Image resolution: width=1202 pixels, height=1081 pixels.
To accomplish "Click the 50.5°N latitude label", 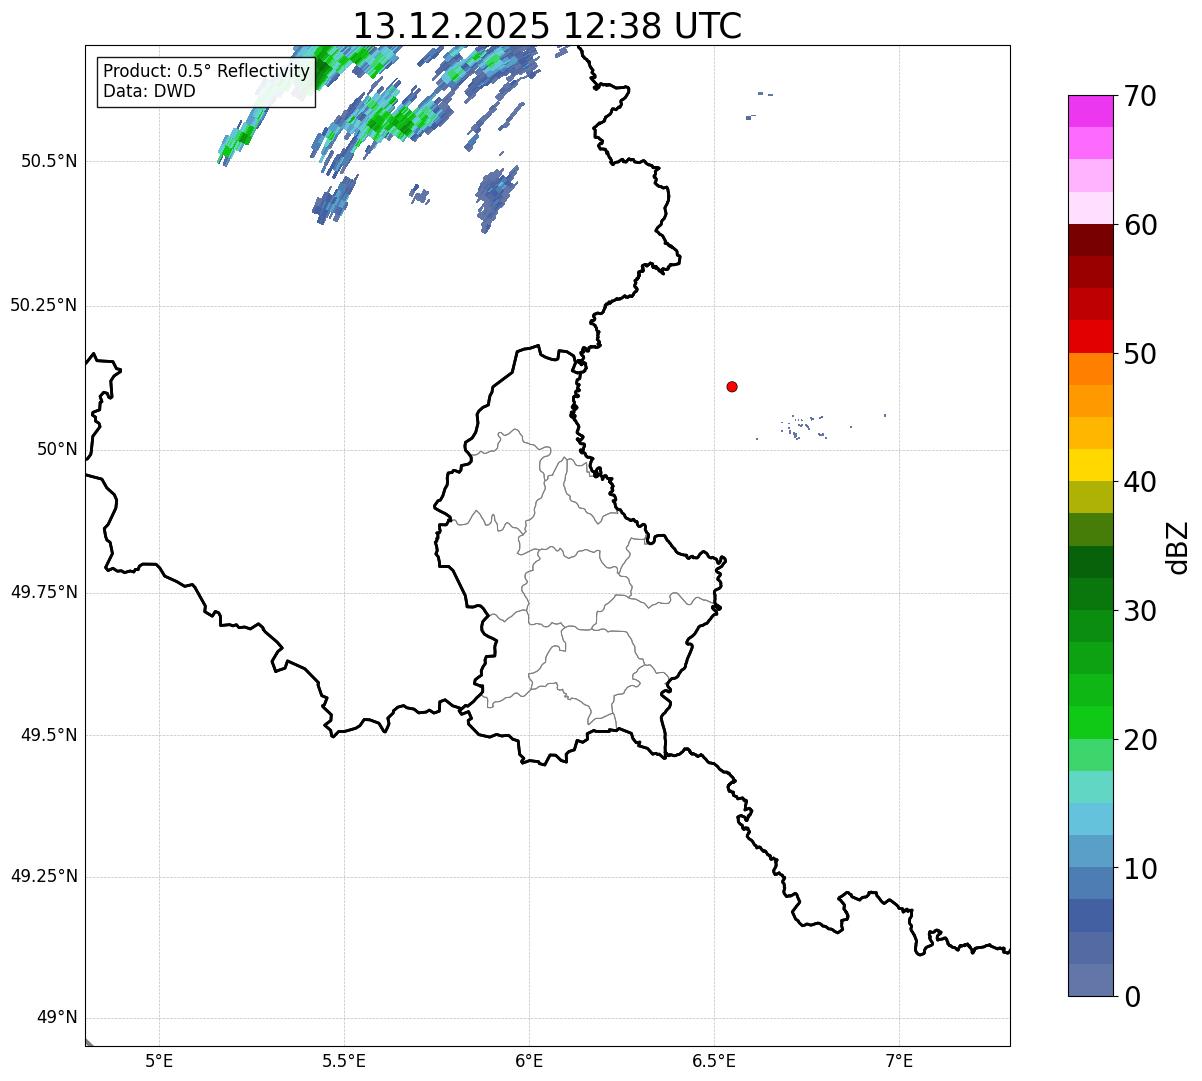I will (49, 162).
